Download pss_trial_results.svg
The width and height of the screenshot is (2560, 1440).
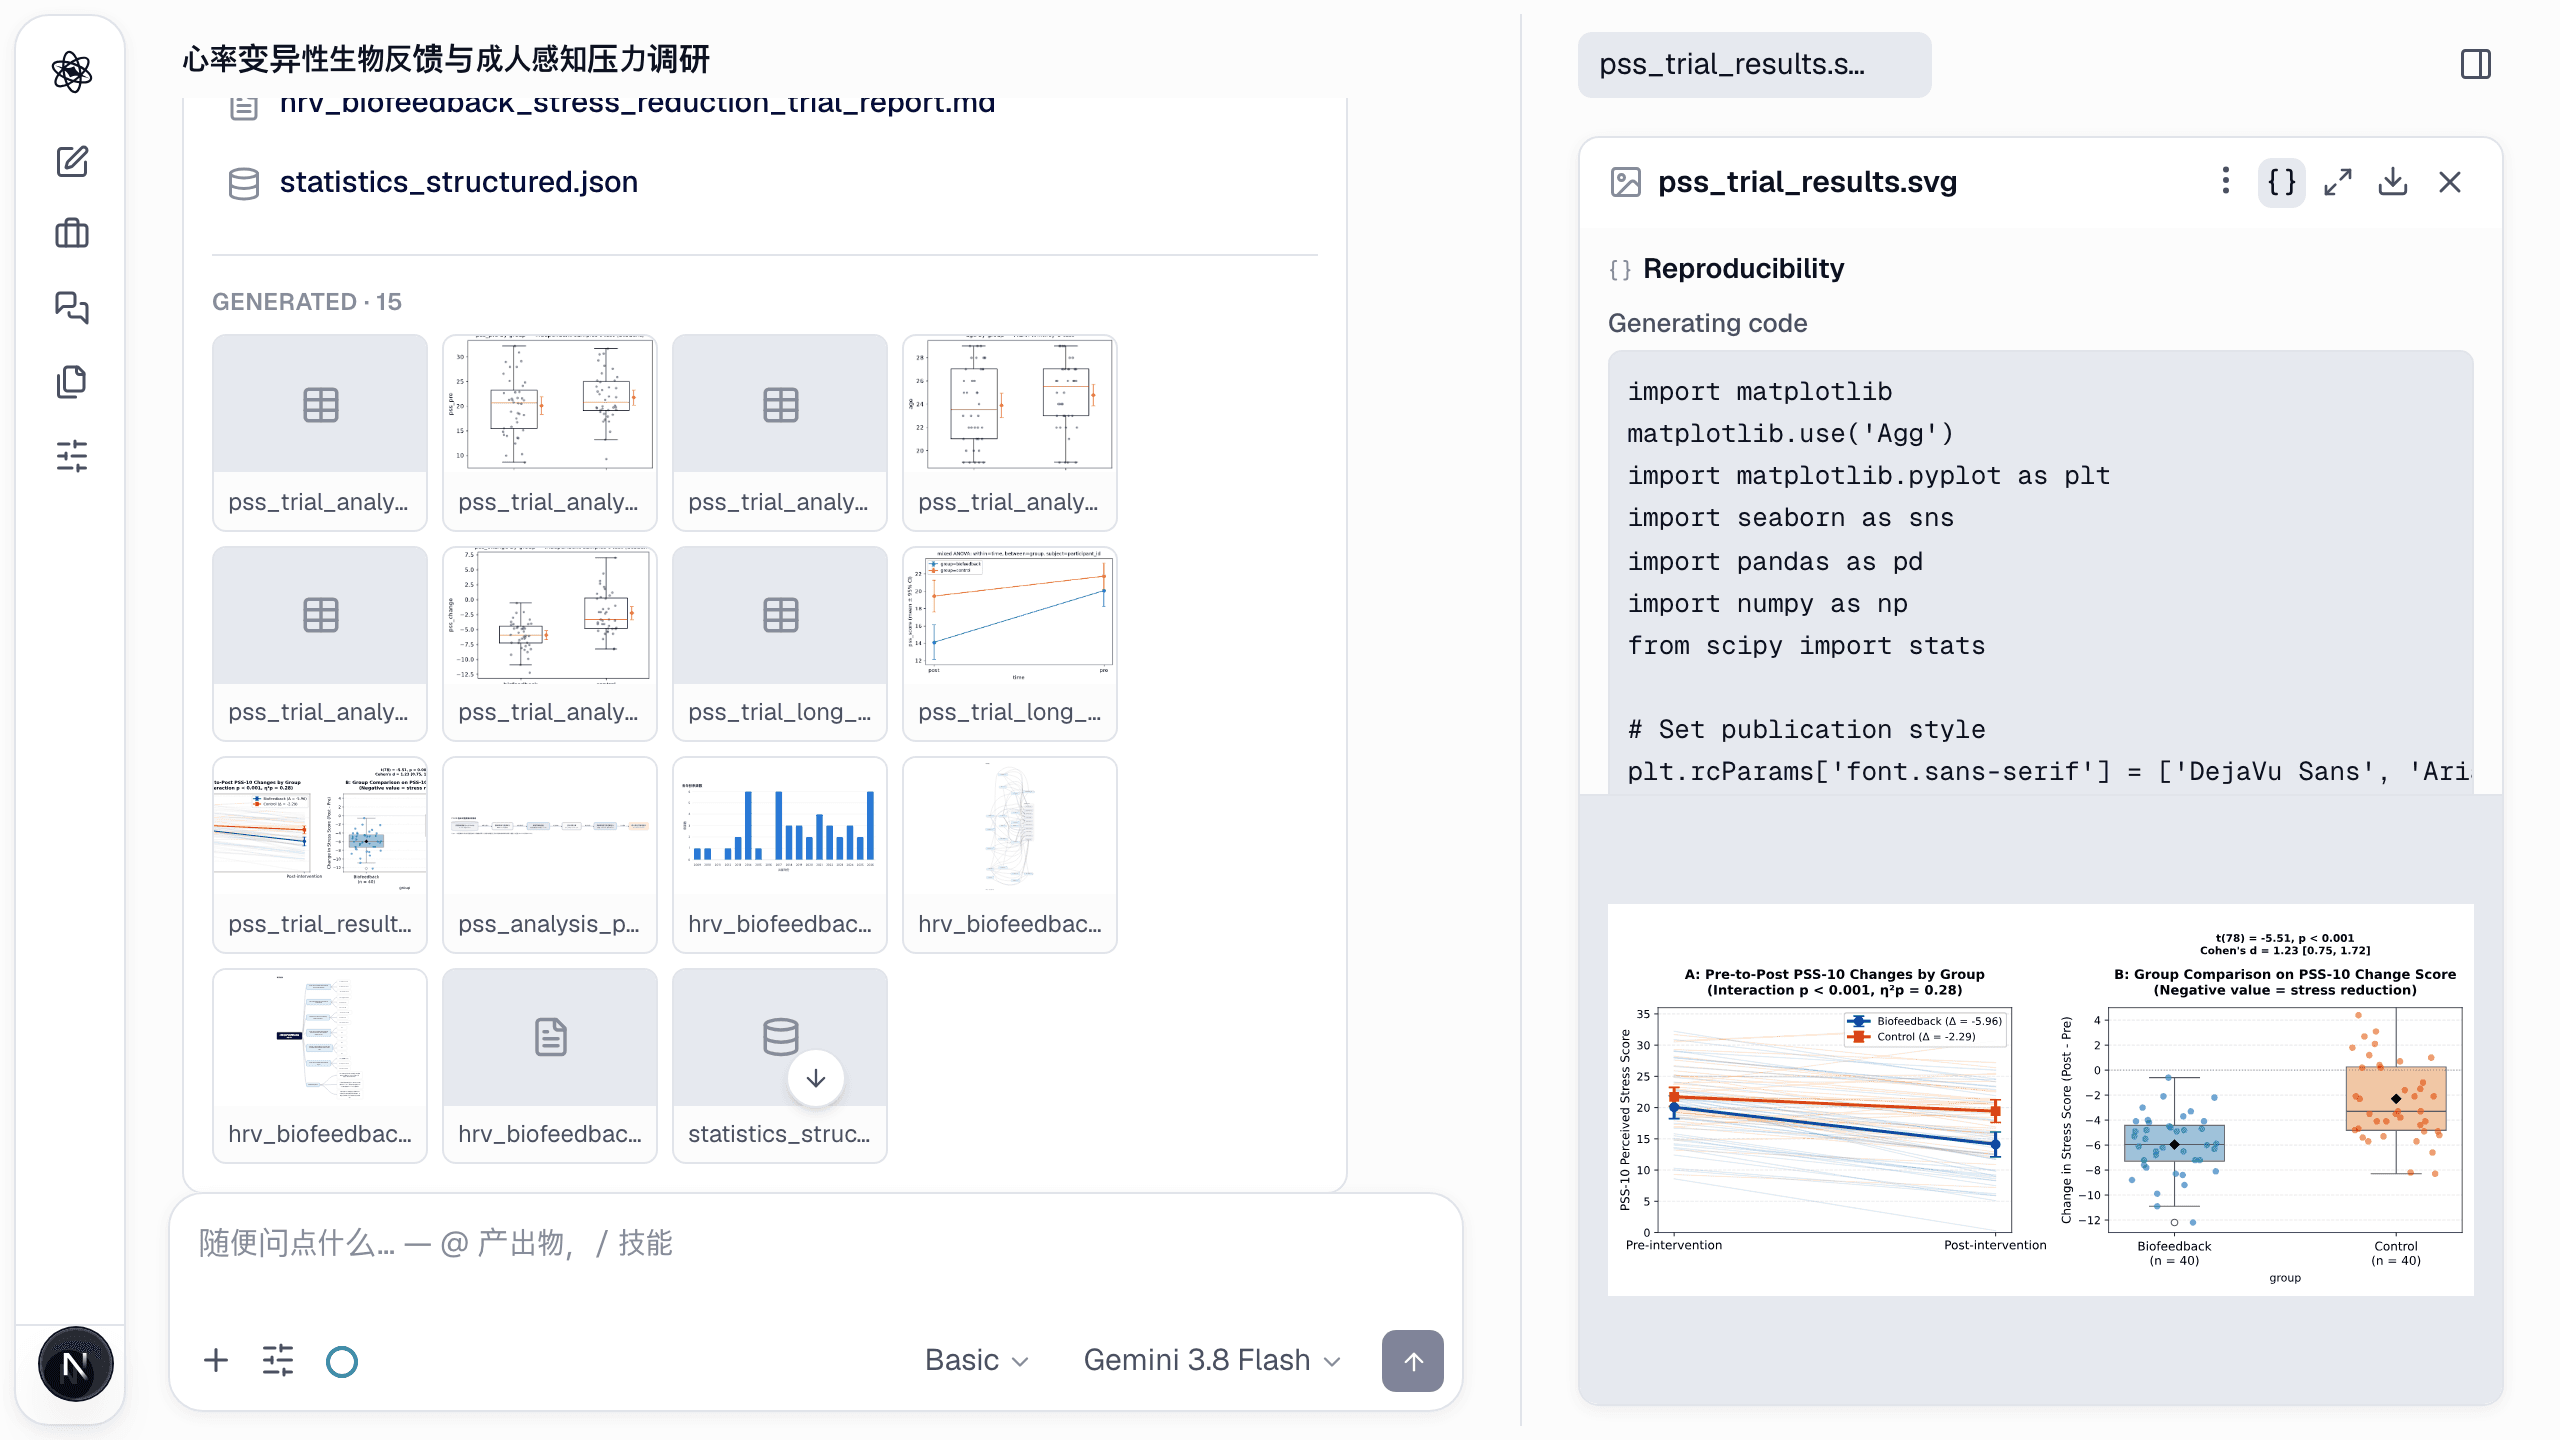(2393, 182)
